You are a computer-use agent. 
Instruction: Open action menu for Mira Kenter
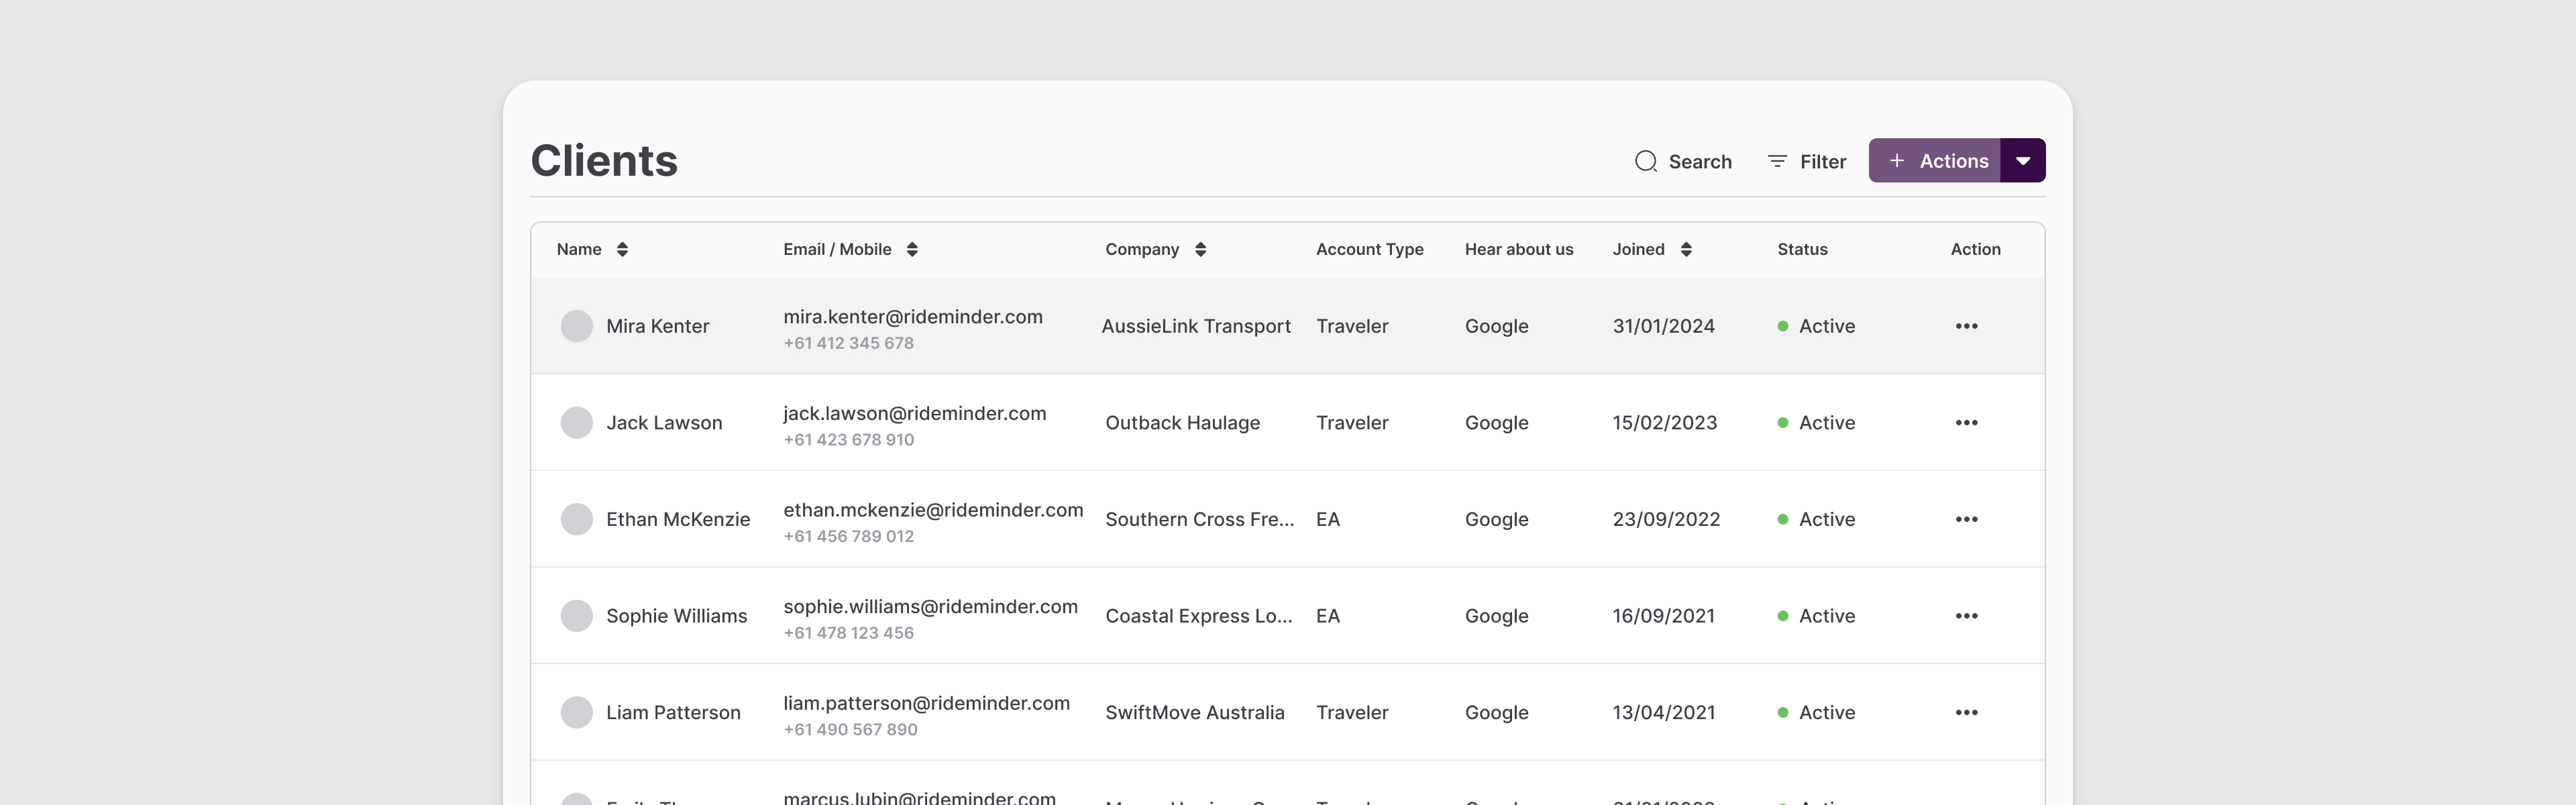tap(1966, 326)
